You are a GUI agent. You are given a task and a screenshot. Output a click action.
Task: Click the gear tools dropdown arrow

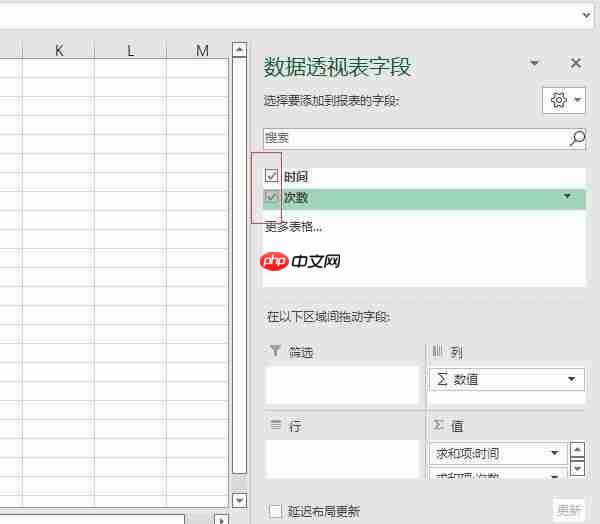577,100
